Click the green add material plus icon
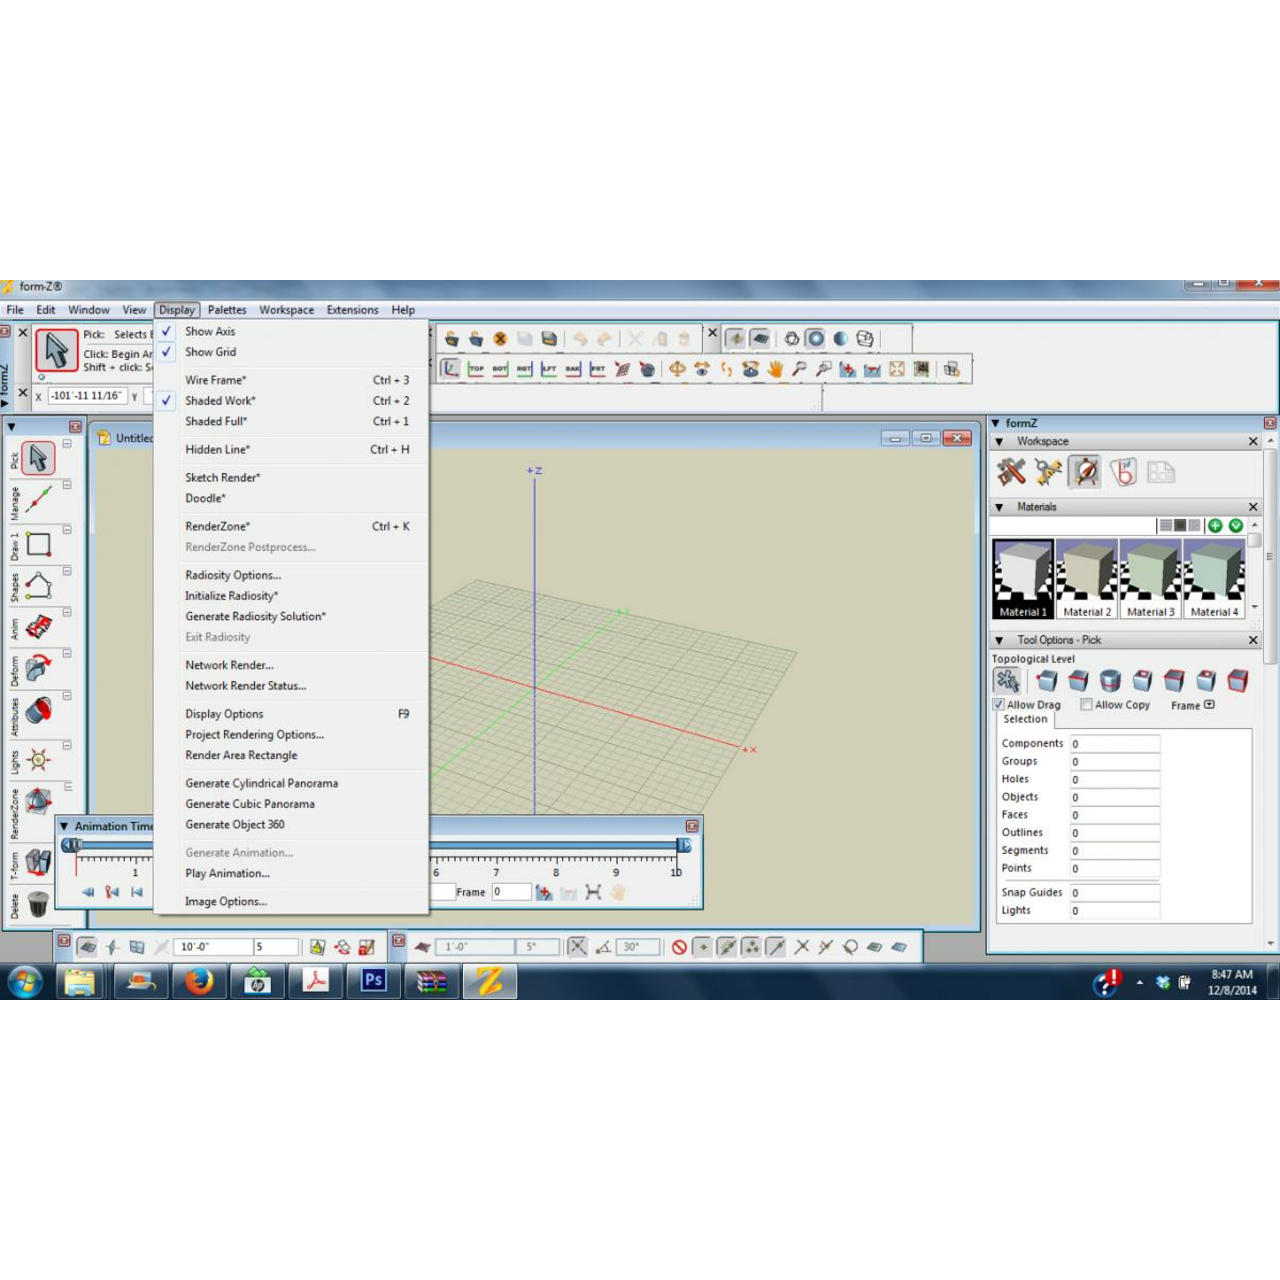1280x1280 pixels. 1215,525
